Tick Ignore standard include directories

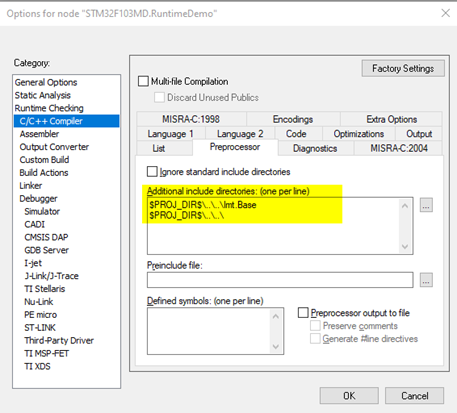point(152,172)
